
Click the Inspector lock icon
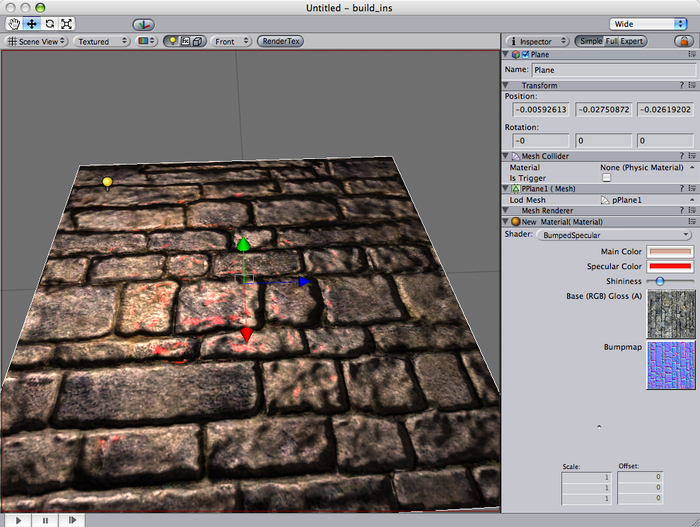pos(683,41)
